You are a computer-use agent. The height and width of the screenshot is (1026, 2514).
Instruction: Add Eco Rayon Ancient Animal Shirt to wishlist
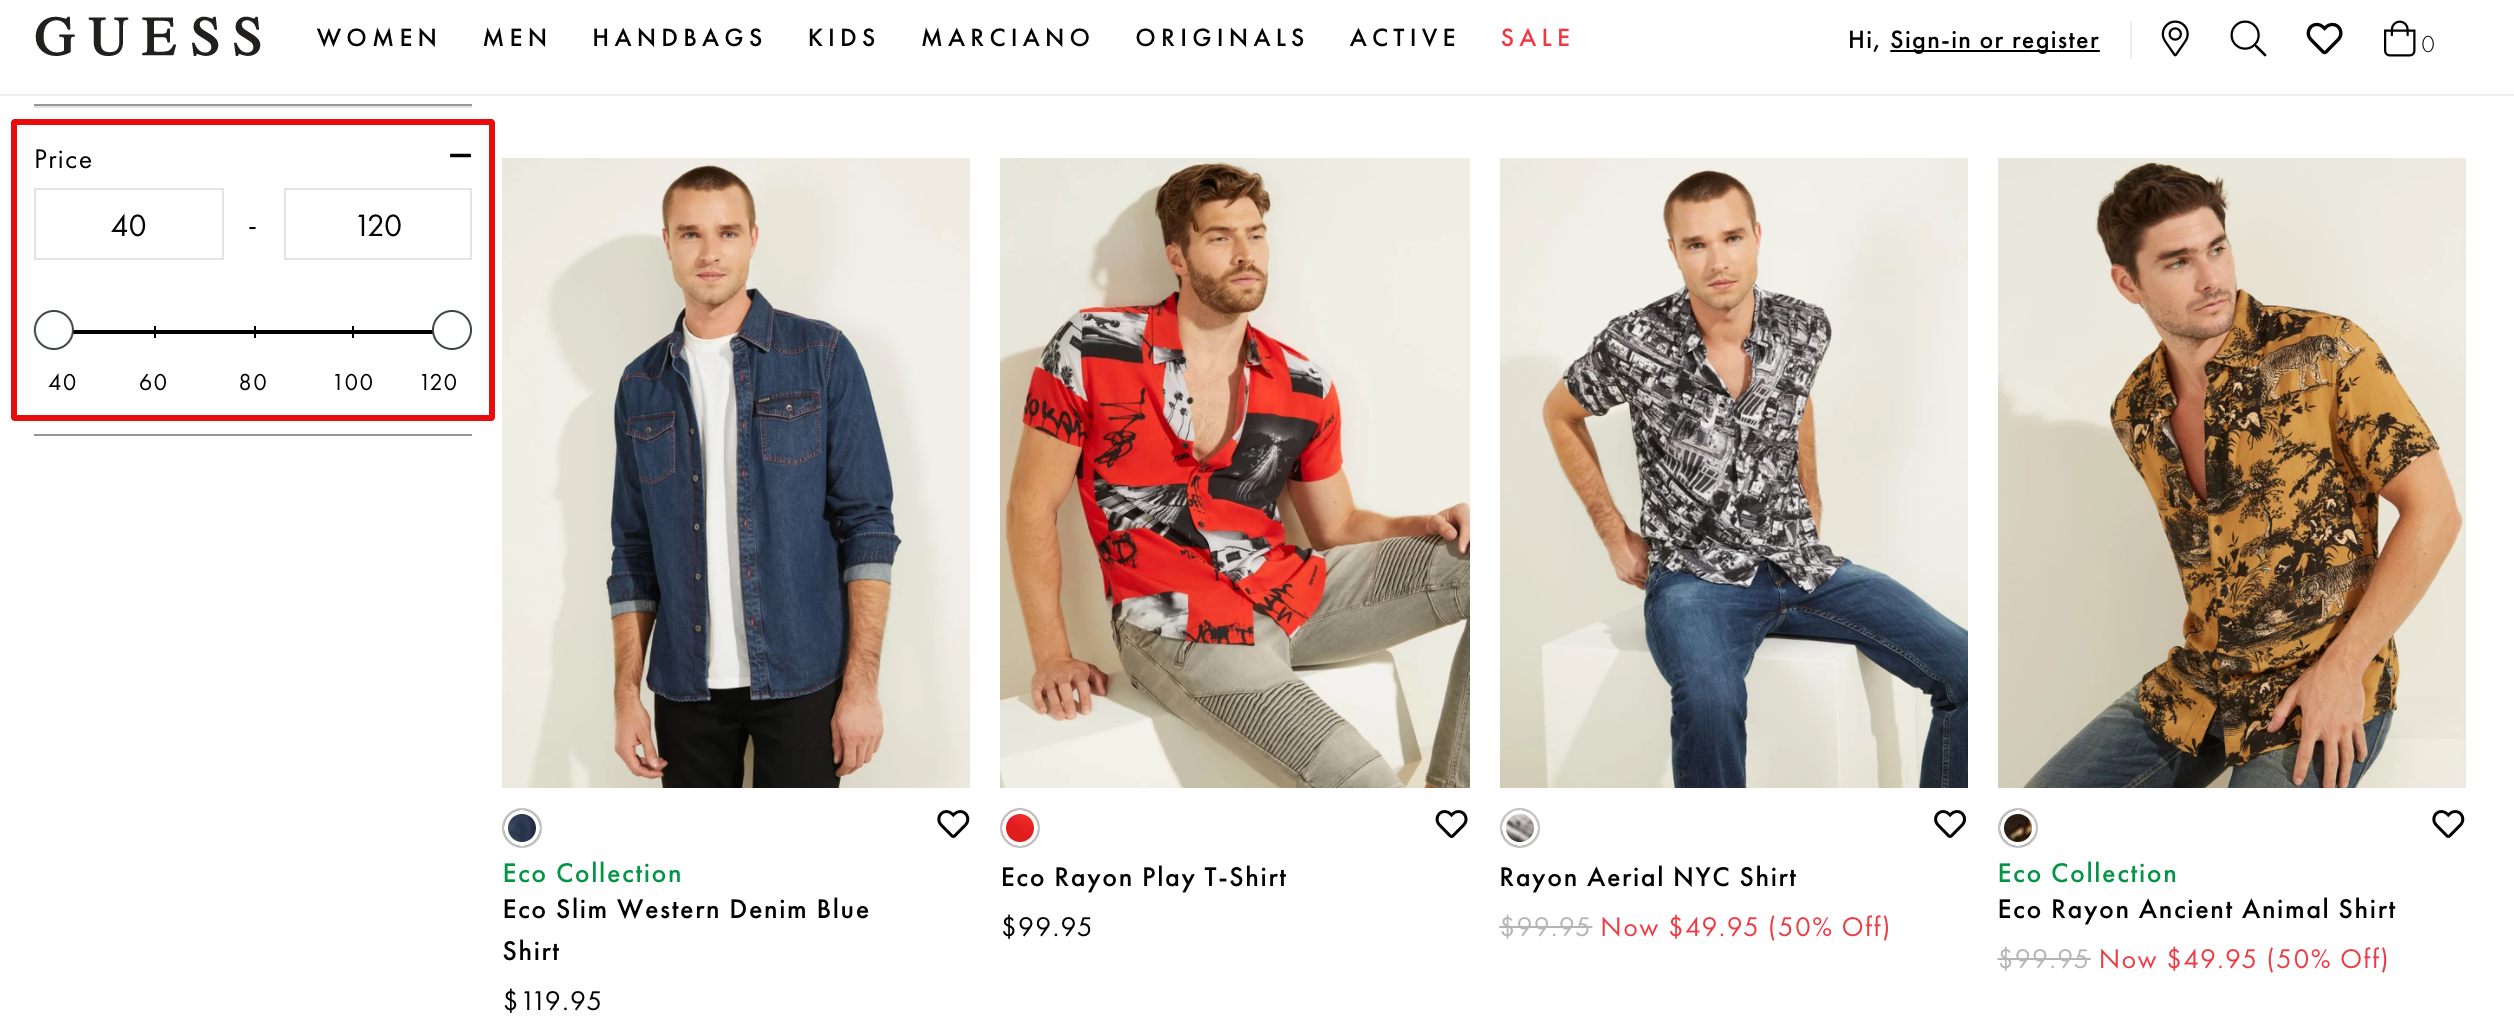pos(2447,824)
